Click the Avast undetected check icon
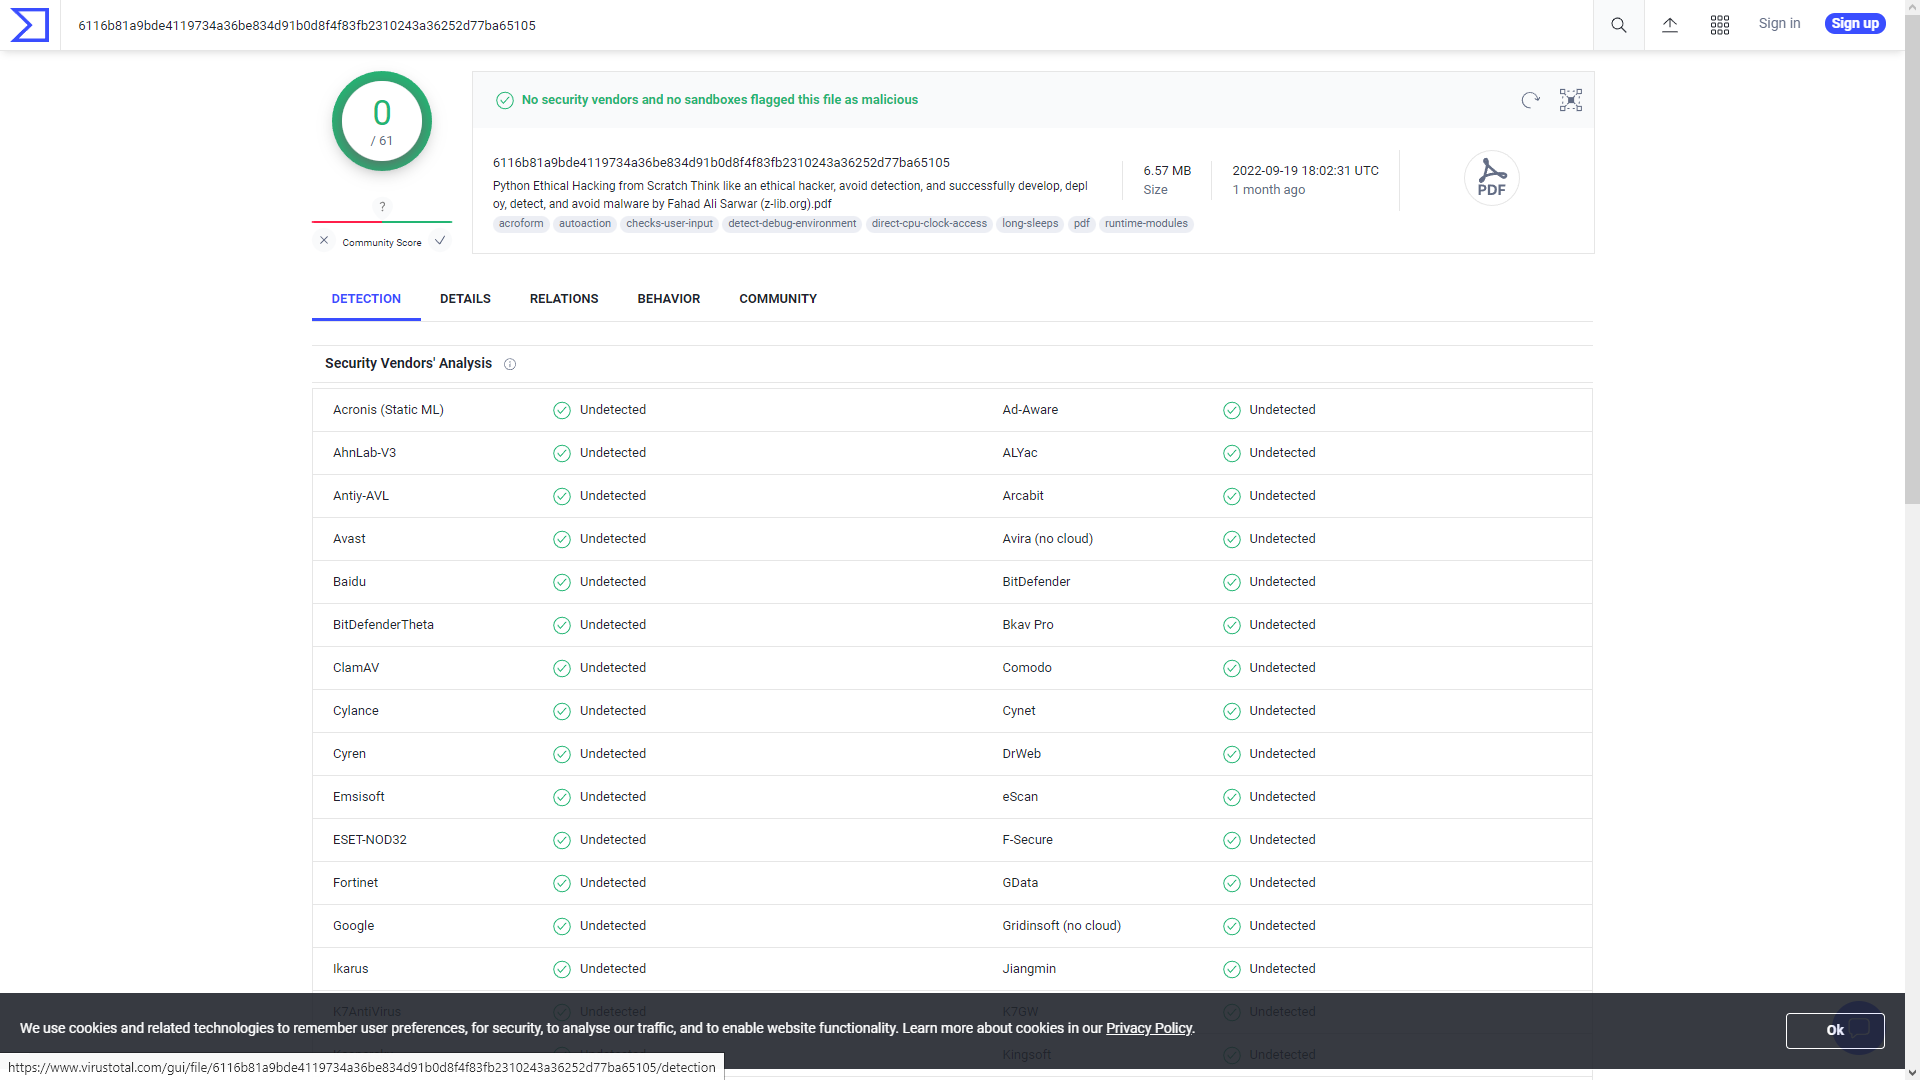 pyautogui.click(x=562, y=540)
